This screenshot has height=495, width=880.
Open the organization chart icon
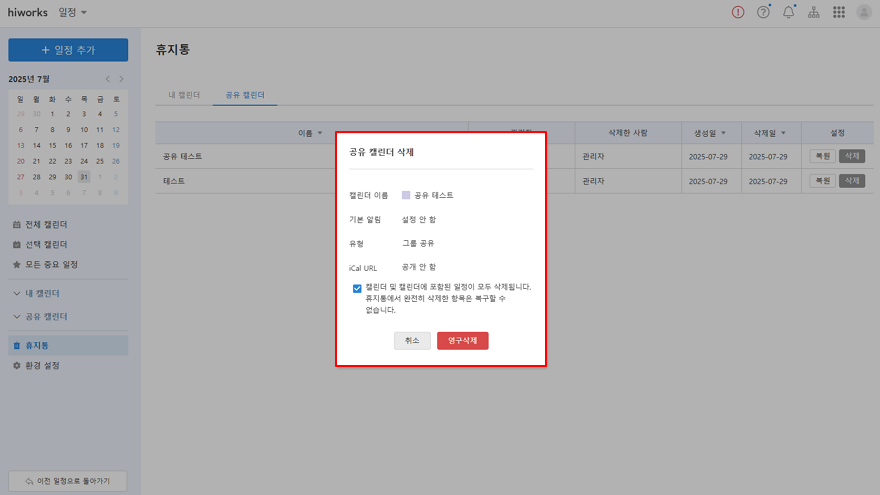click(813, 12)
